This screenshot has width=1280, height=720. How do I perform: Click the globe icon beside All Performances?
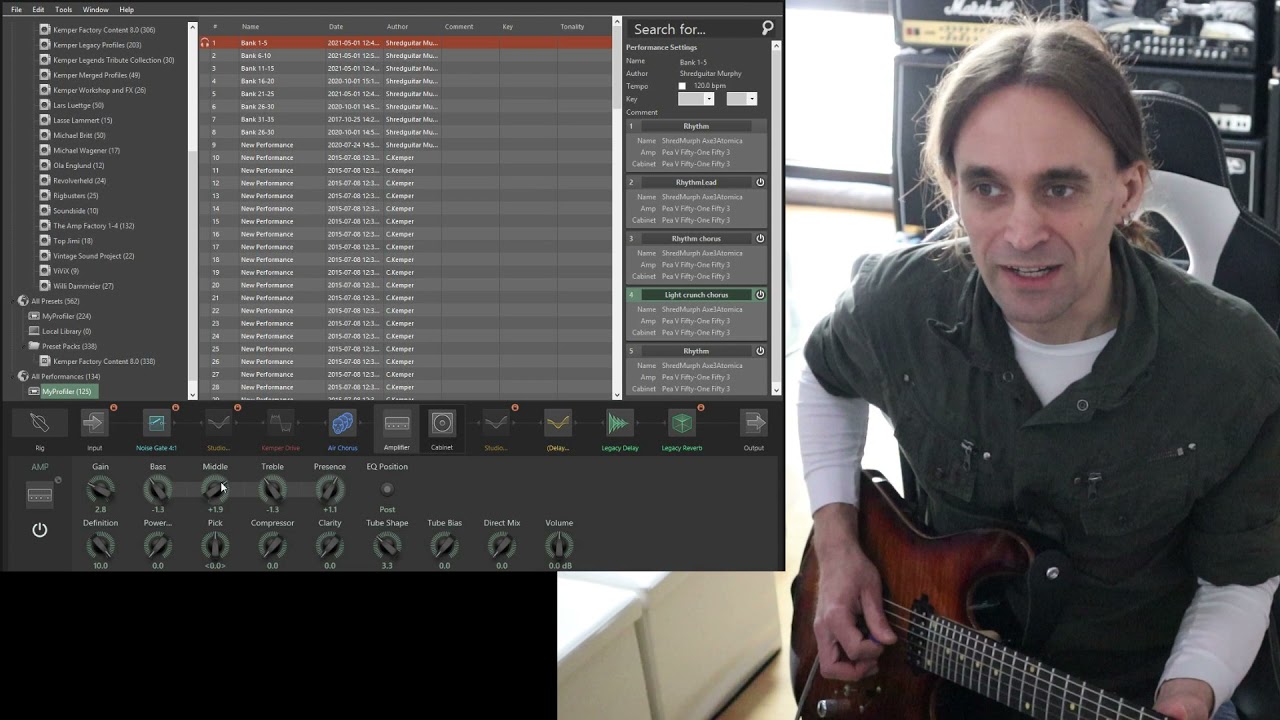tap(23, 377)
